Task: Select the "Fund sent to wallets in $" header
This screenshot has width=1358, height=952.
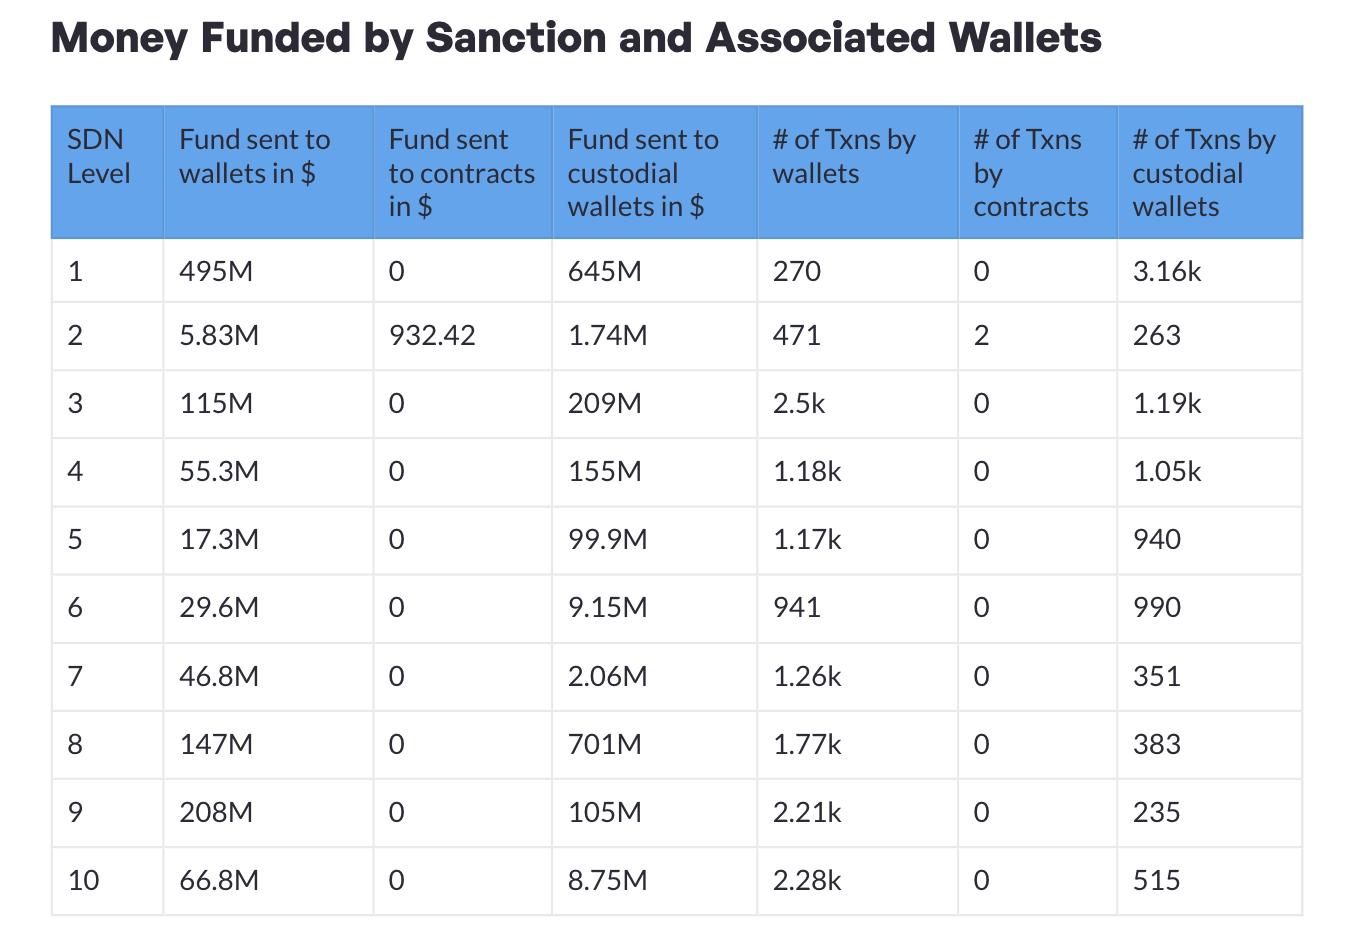Action: pyautogui.click(x=255, y=157)
